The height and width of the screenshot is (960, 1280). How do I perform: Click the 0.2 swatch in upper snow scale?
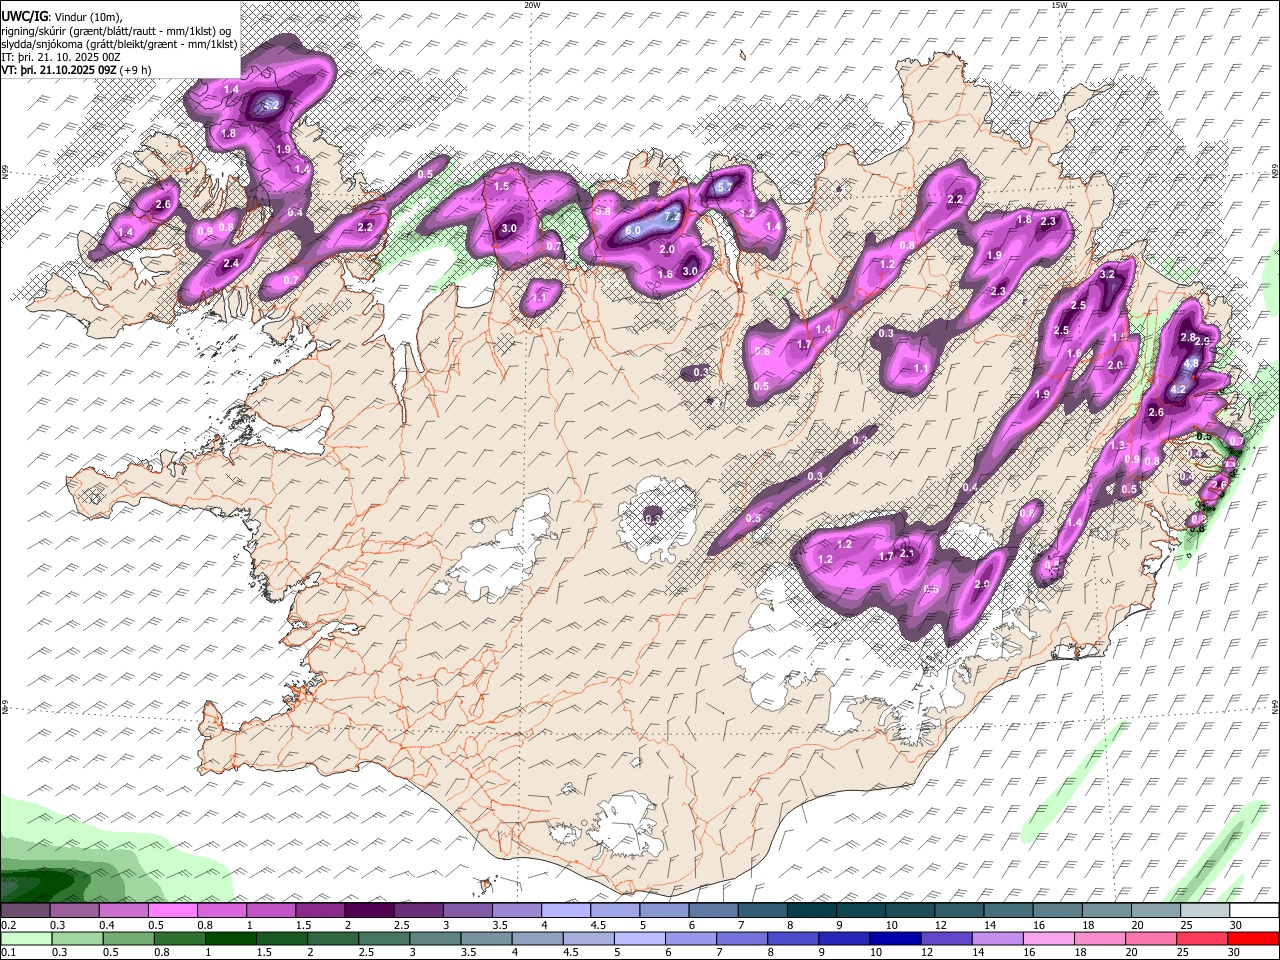25,911
